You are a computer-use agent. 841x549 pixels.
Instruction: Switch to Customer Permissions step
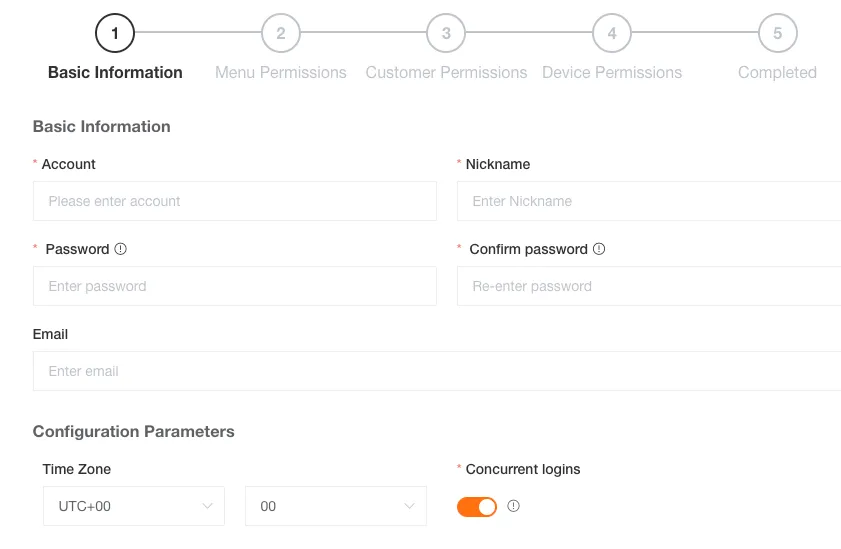click(x=446, y=72)
